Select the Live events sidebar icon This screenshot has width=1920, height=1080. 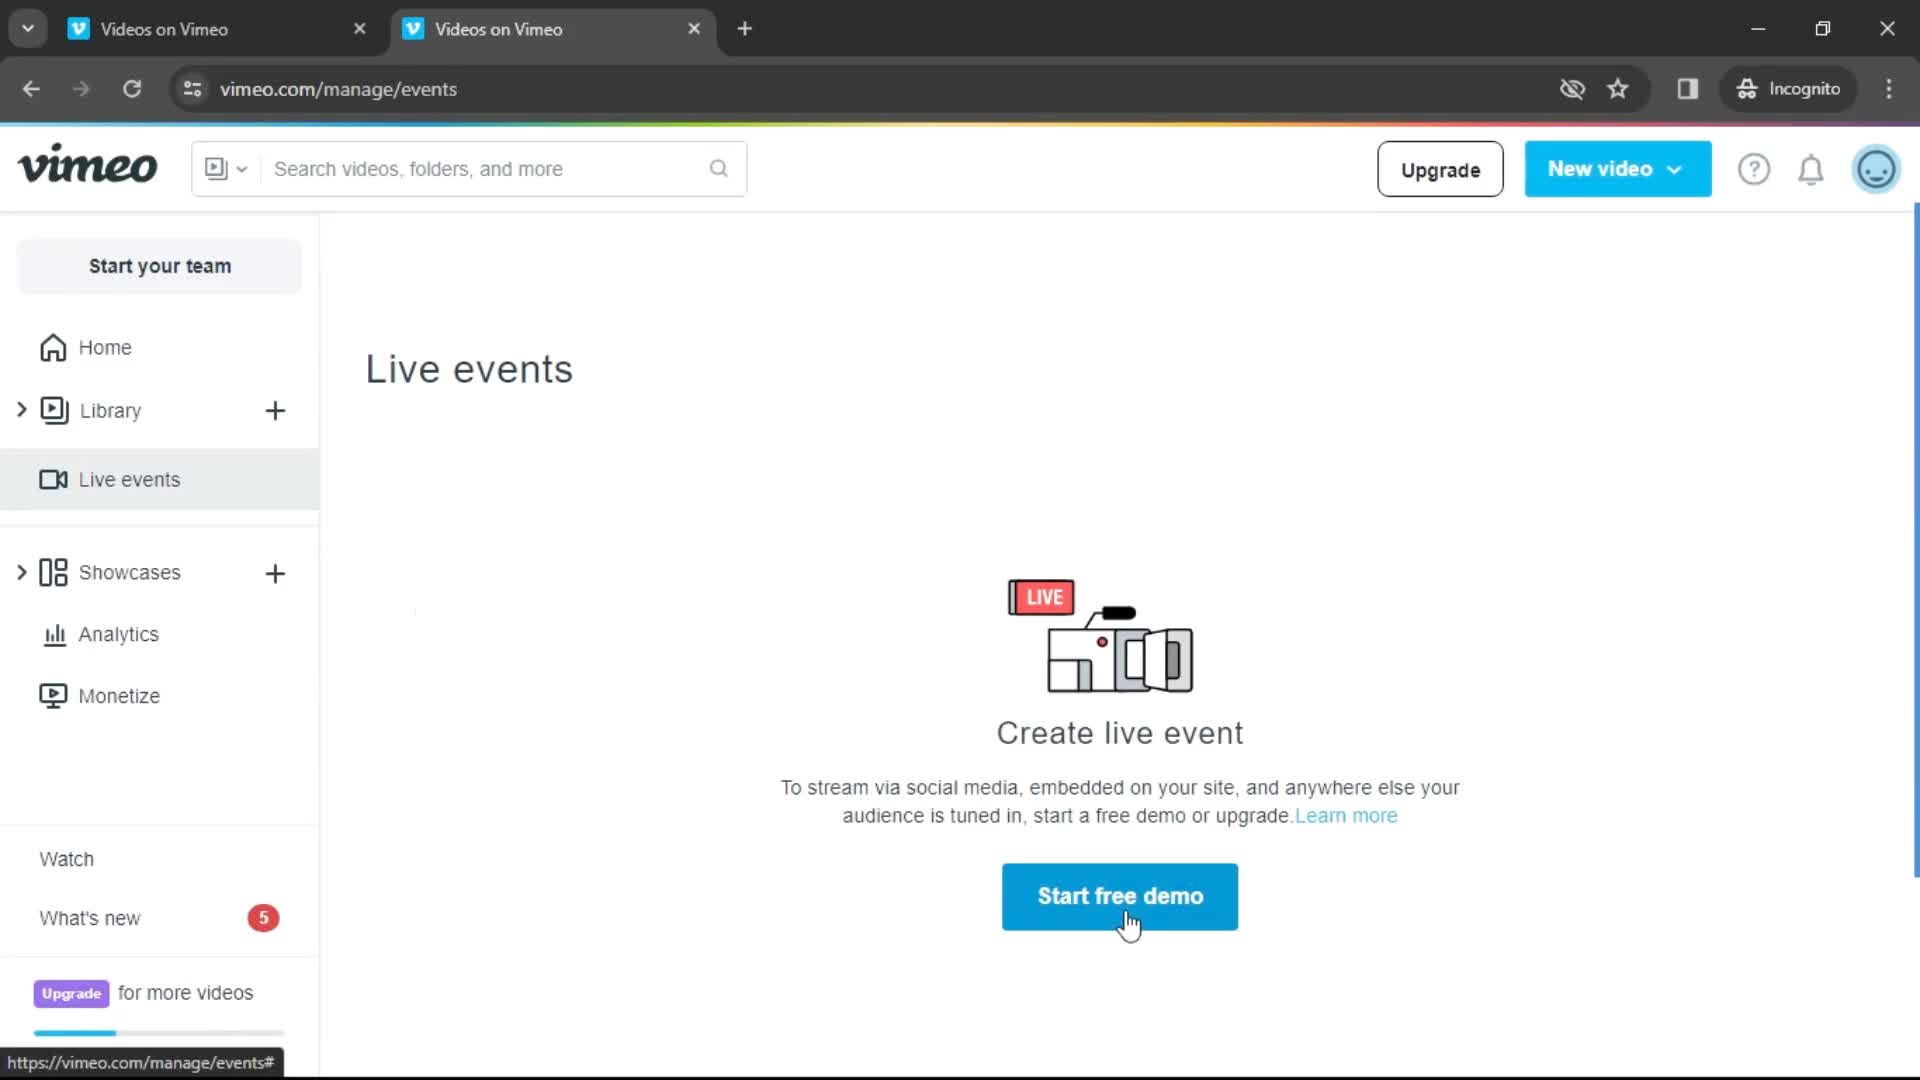tap(53, 479)
